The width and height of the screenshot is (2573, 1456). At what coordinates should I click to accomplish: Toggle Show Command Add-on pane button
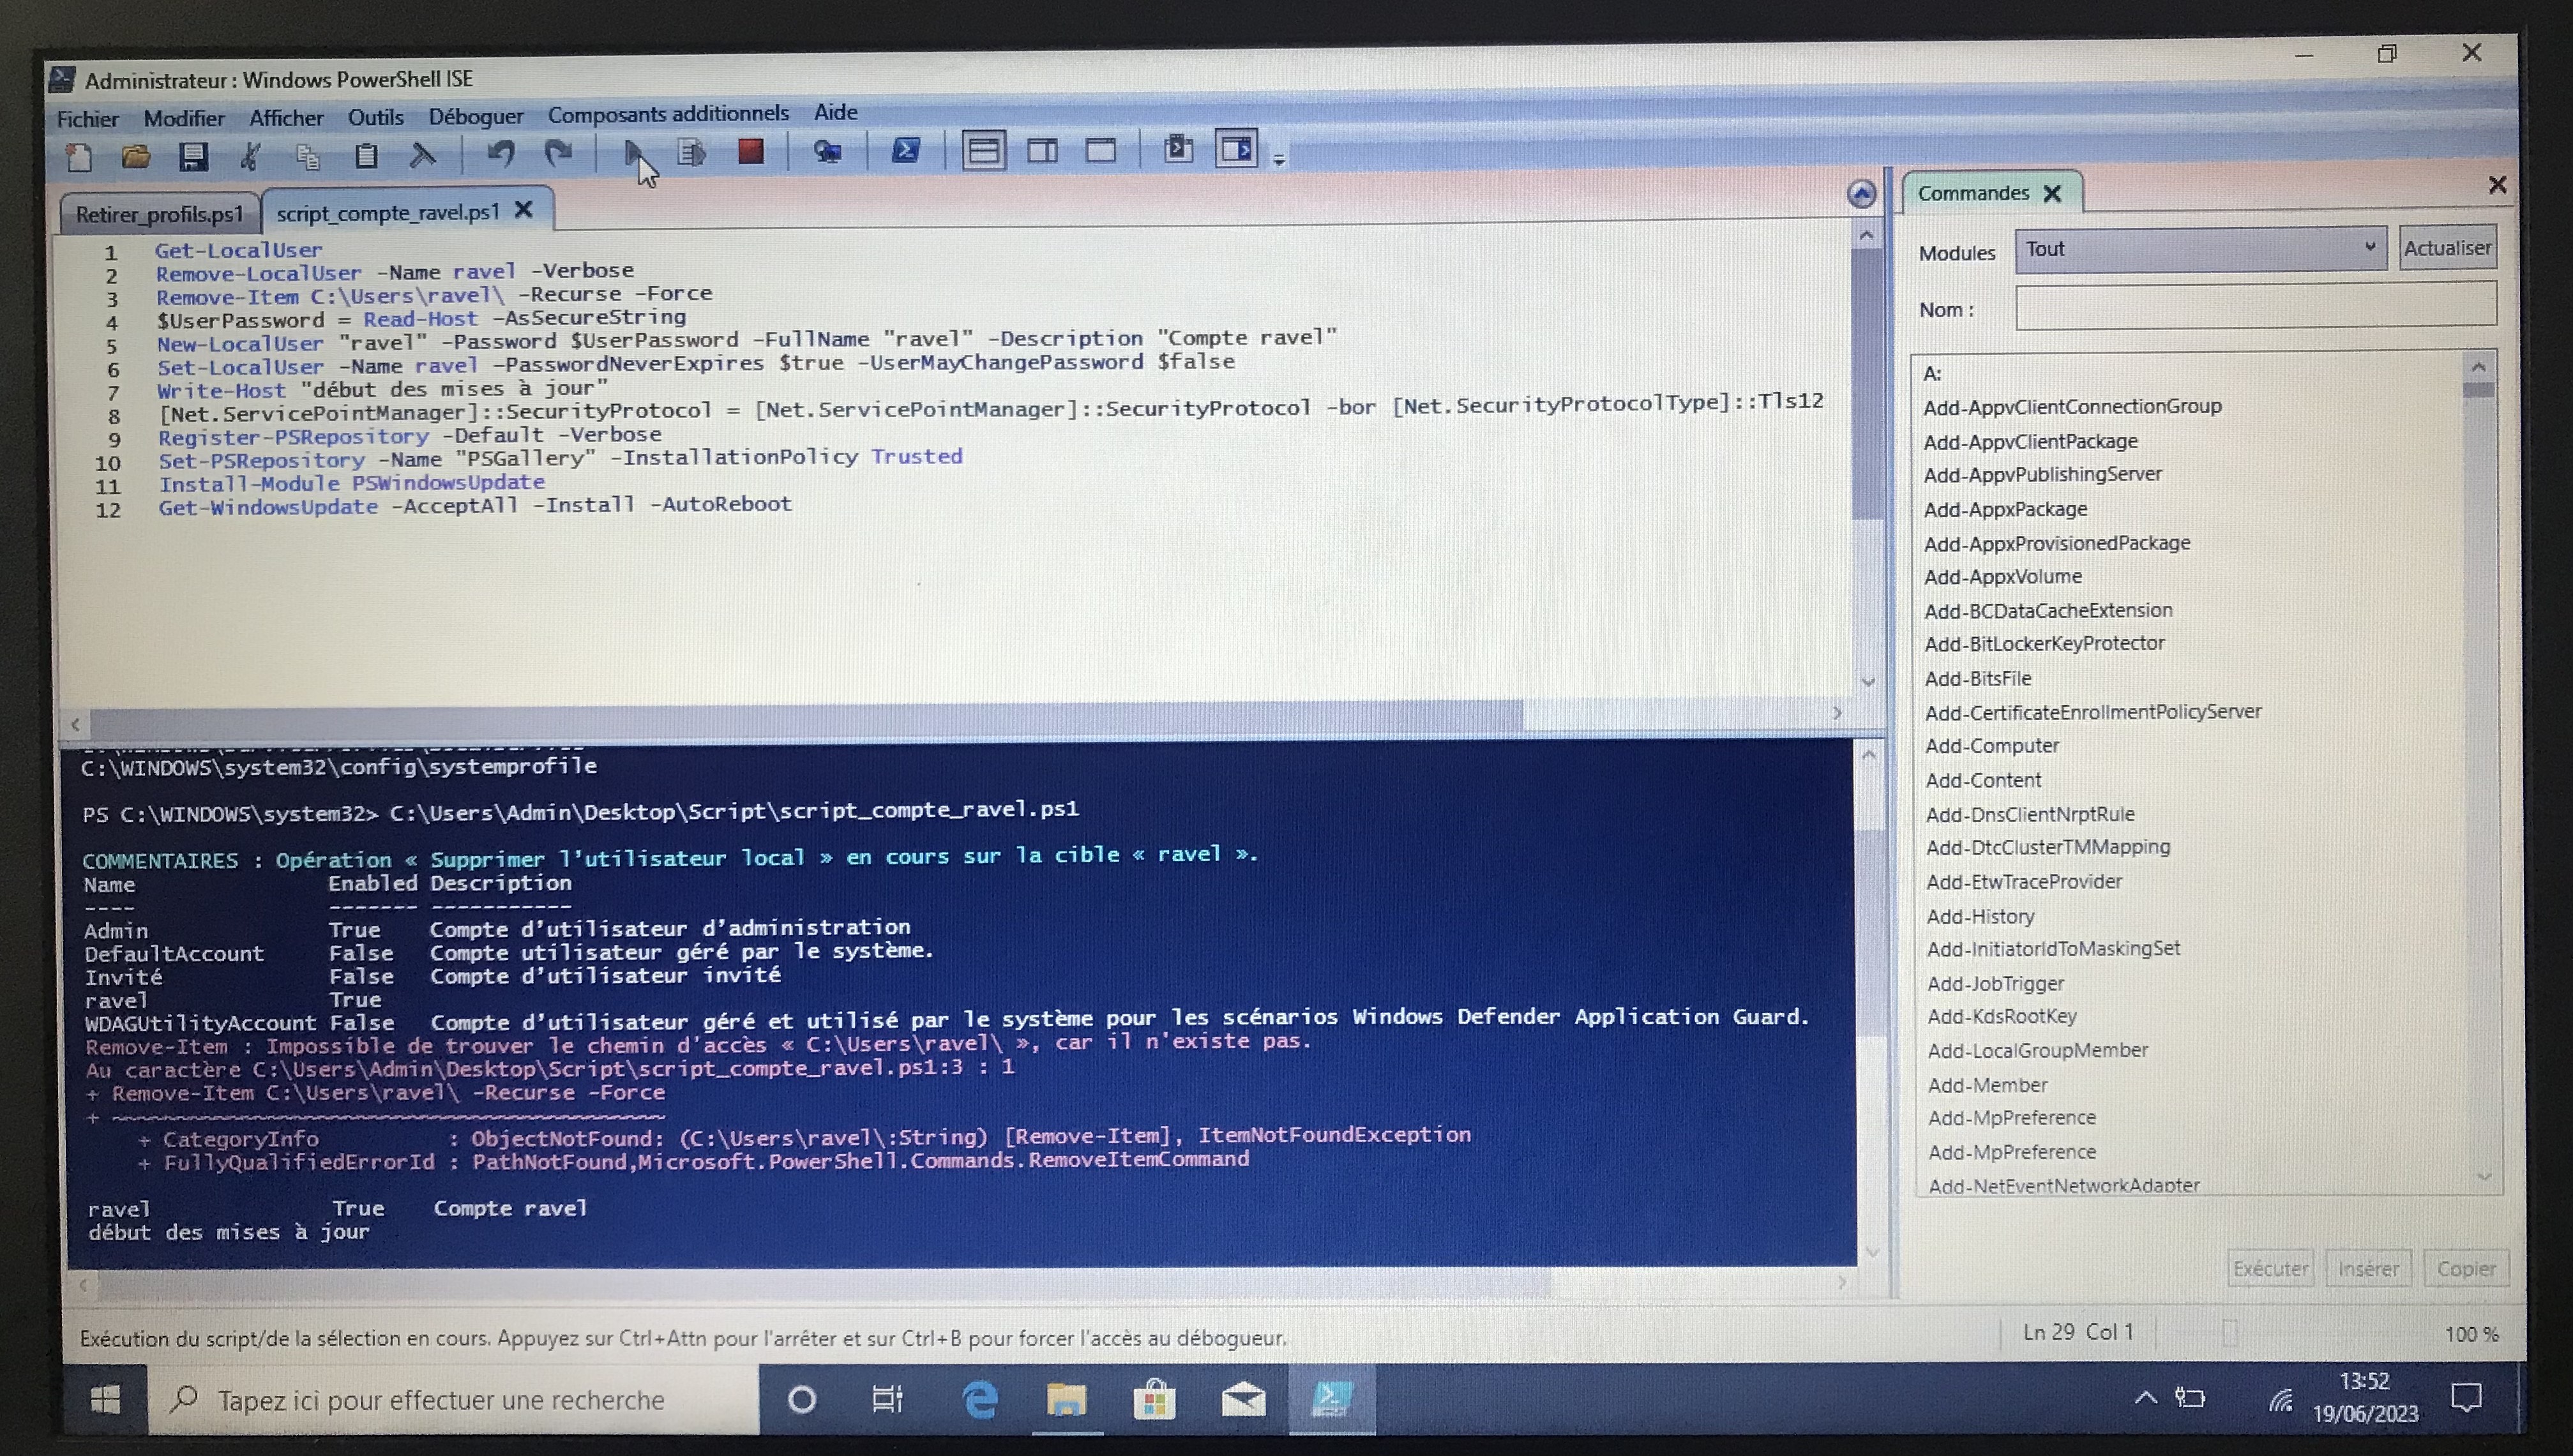pyautogui.click(x=1236, y=150)
